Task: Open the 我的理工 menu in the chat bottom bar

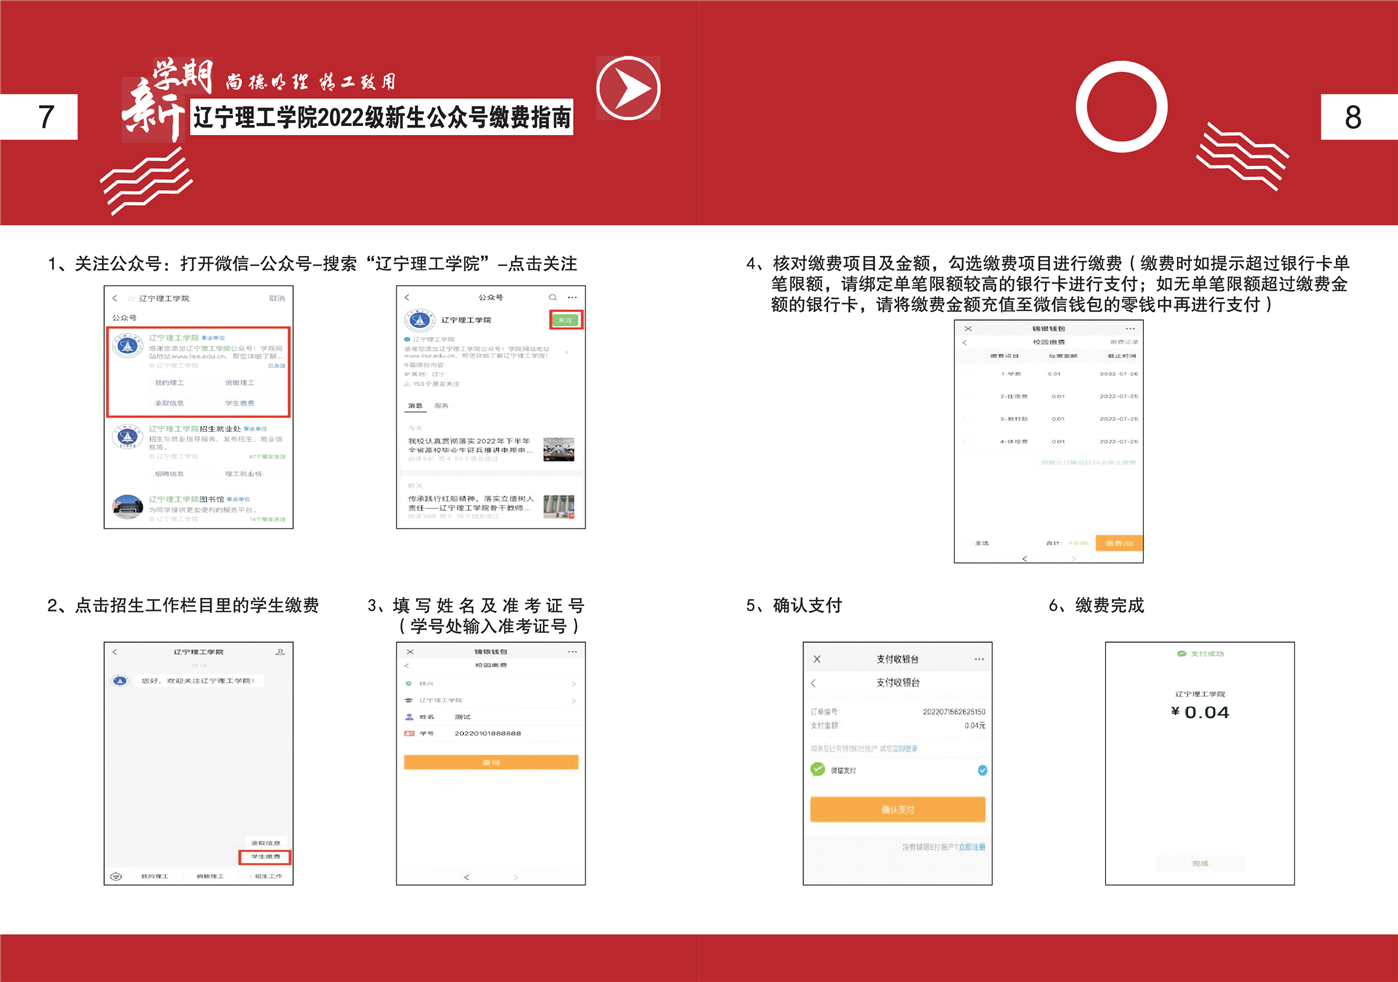Action: pos(154,876)
